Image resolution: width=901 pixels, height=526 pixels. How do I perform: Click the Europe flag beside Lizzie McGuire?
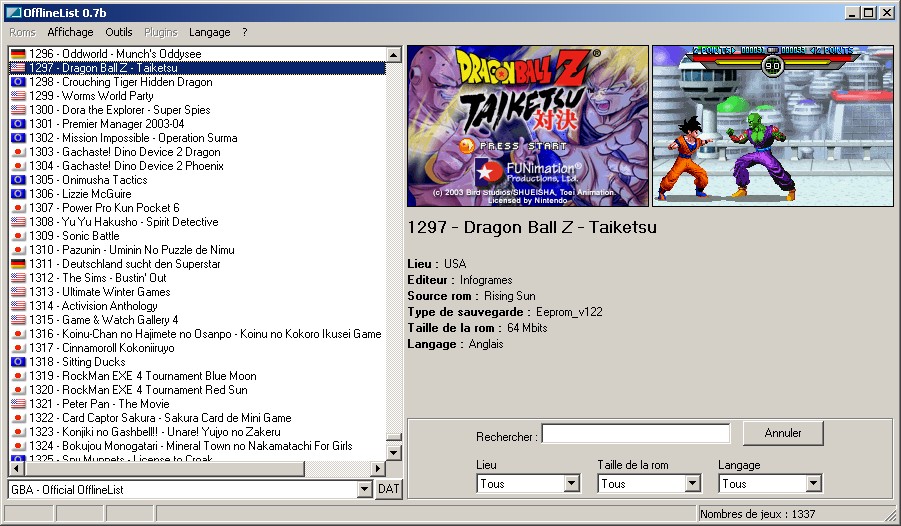tap(18, 194)
